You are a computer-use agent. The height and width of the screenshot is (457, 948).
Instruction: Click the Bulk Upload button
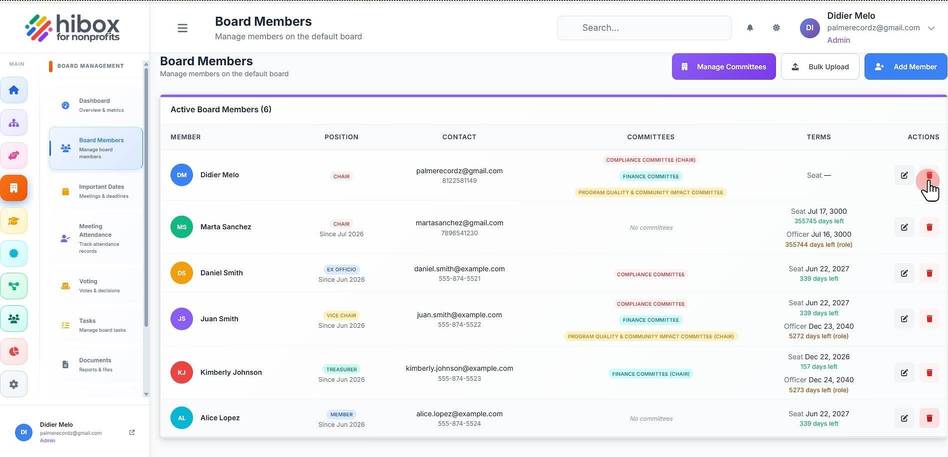coord(820,66)
